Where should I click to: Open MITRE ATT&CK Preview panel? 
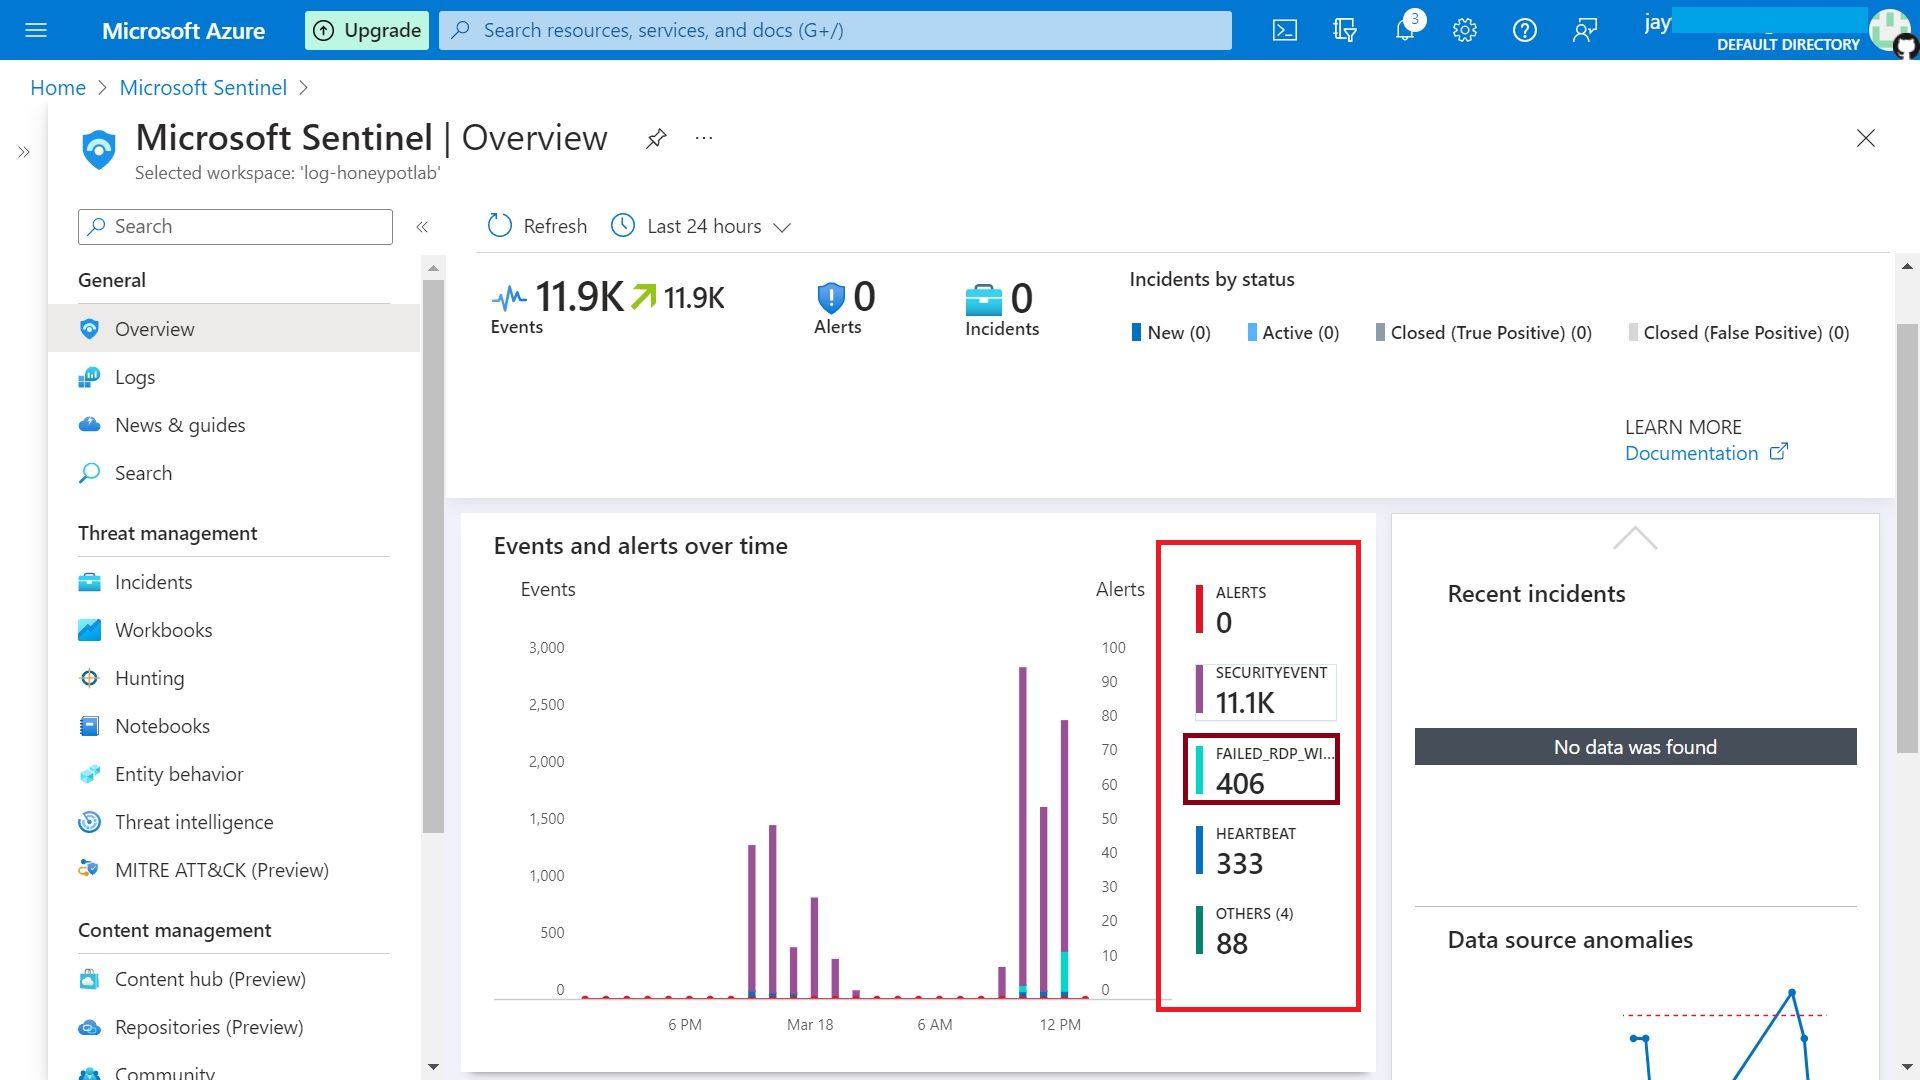(222, 869)
